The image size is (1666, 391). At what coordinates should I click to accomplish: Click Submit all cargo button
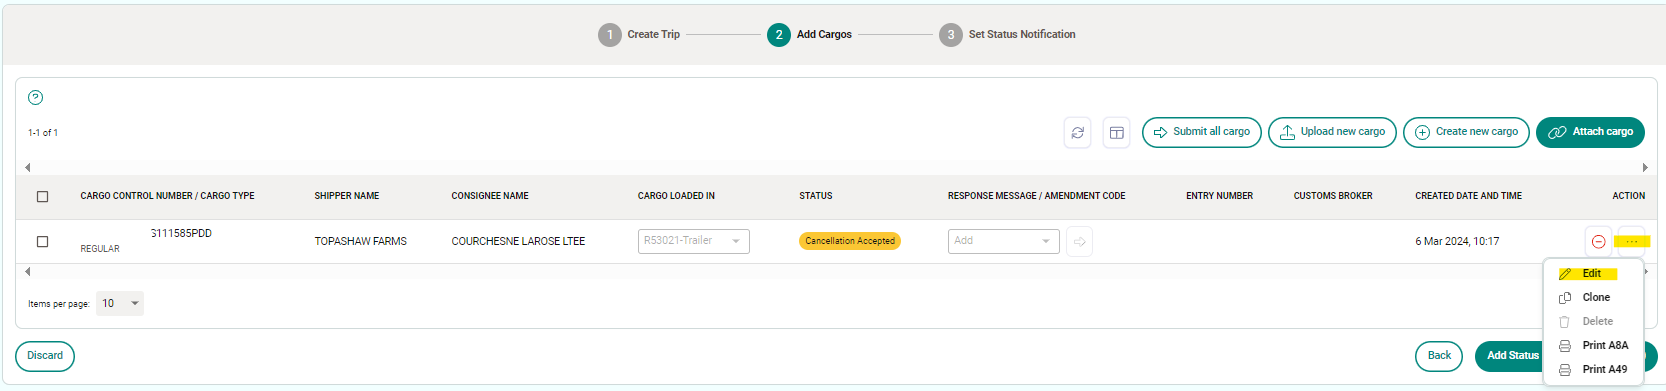click(1202, 132)
